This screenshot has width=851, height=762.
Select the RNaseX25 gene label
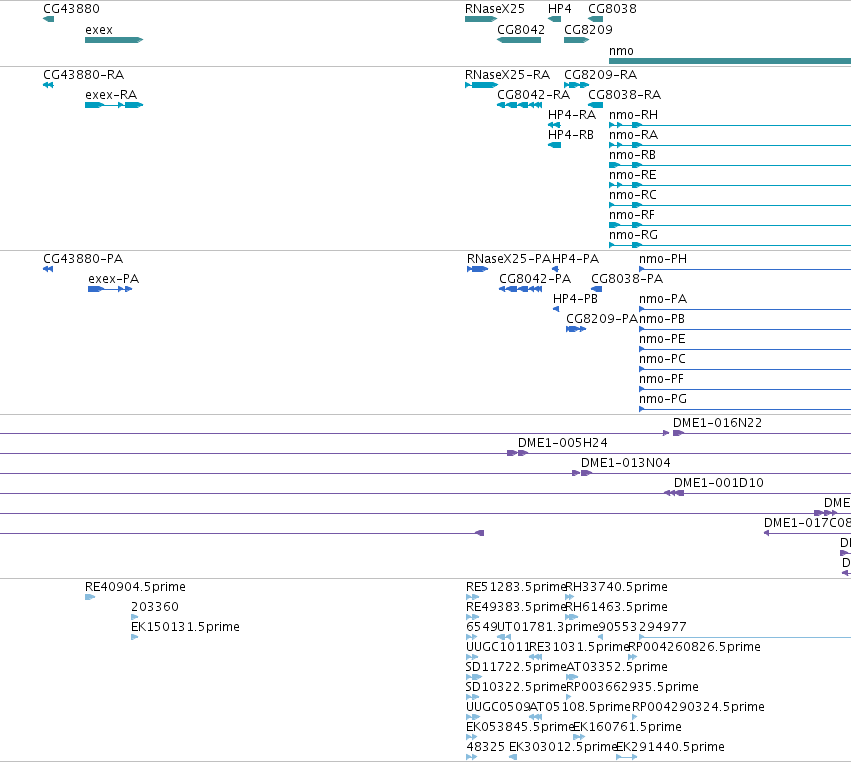(494, 9)
